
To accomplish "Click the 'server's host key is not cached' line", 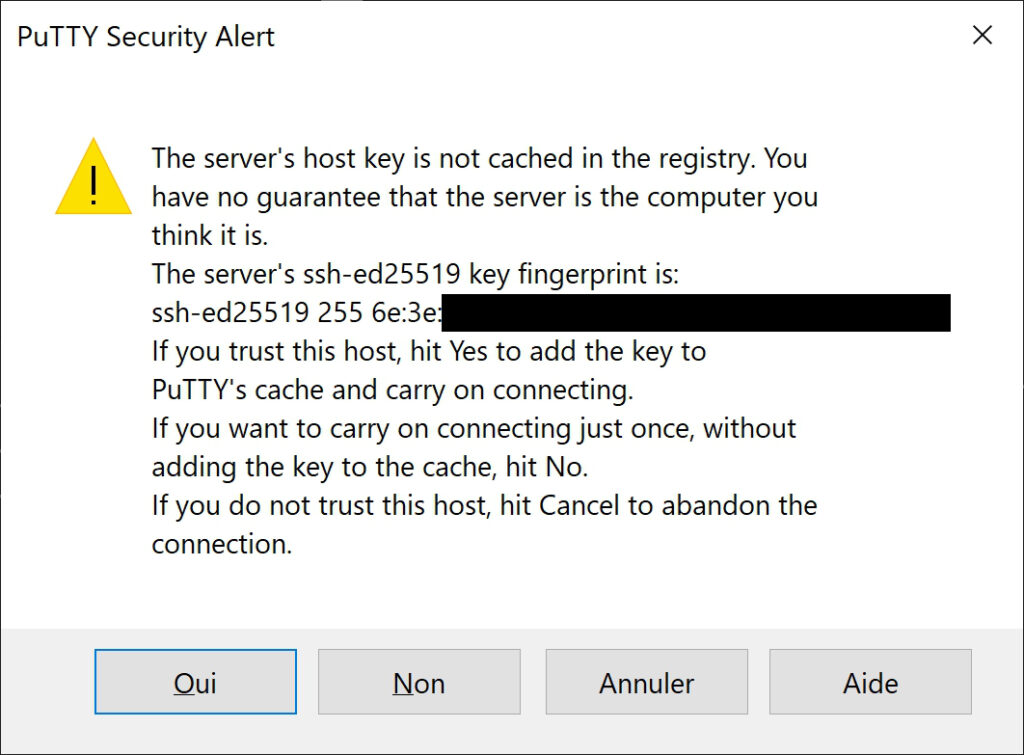I will [479, 159].
